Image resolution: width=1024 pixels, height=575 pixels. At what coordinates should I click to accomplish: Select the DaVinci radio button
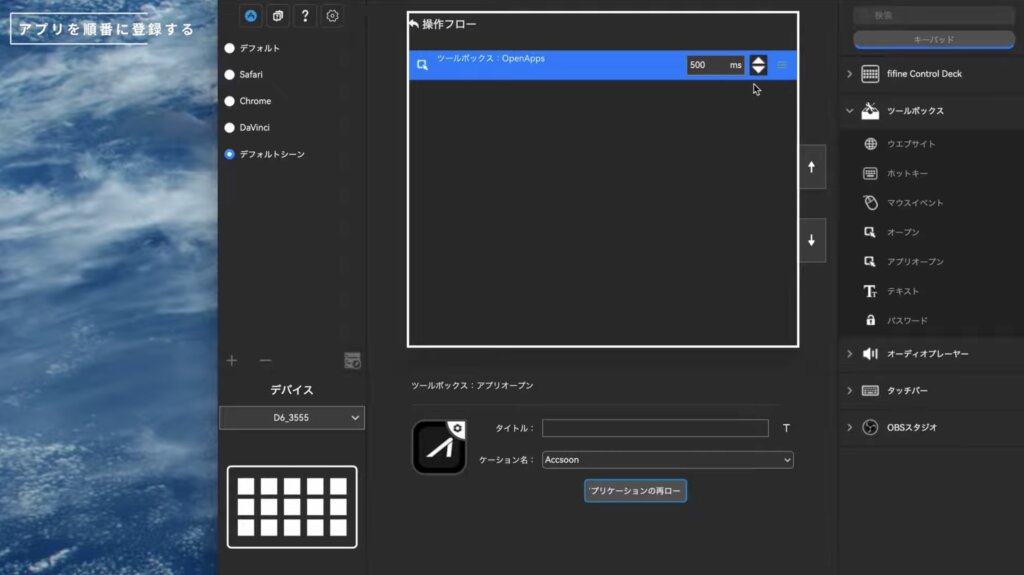[x=230, y=128]
